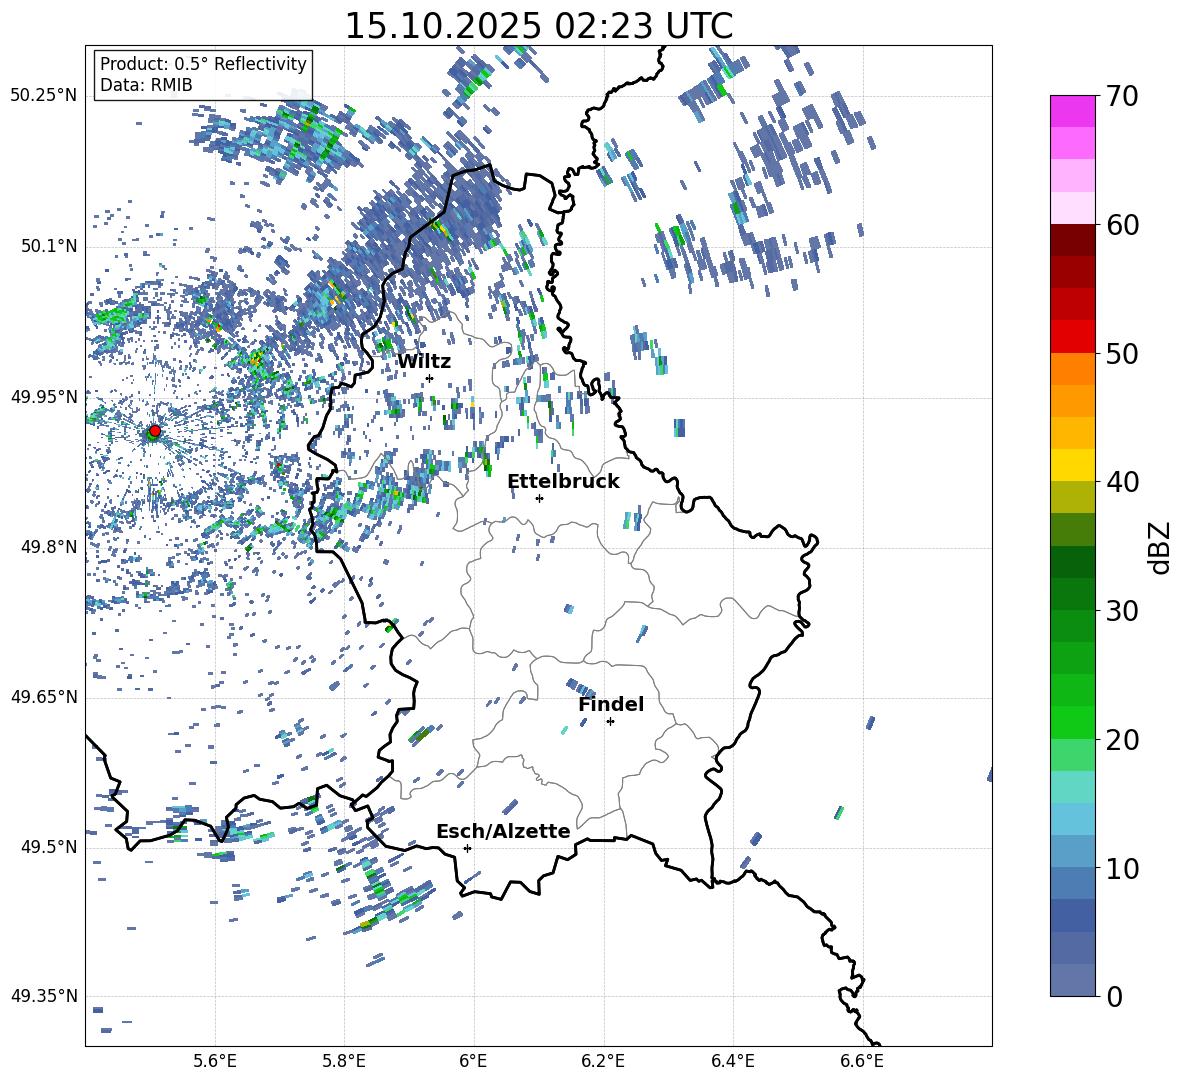Click the Ettelbruck location cross marker
Viewport: 1184px width, 1081px height.
tap(539, 498)
